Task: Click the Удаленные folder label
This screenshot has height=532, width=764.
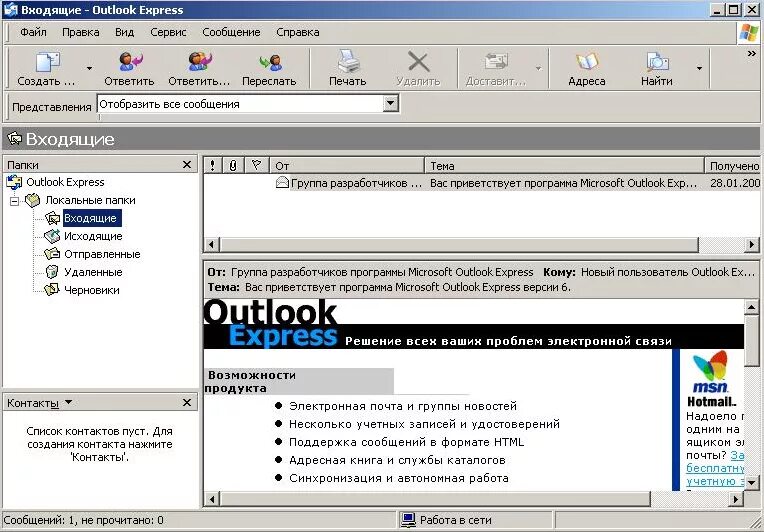Action: coord(93,272)
